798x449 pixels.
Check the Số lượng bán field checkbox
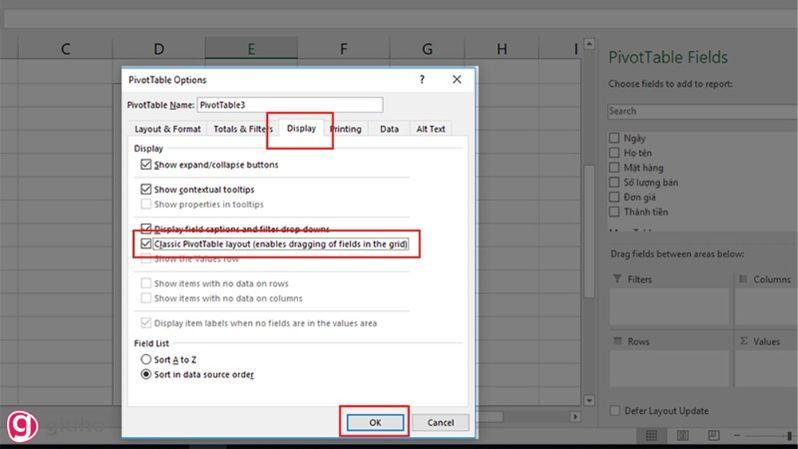pyautogui.click(x=614, y=182)
